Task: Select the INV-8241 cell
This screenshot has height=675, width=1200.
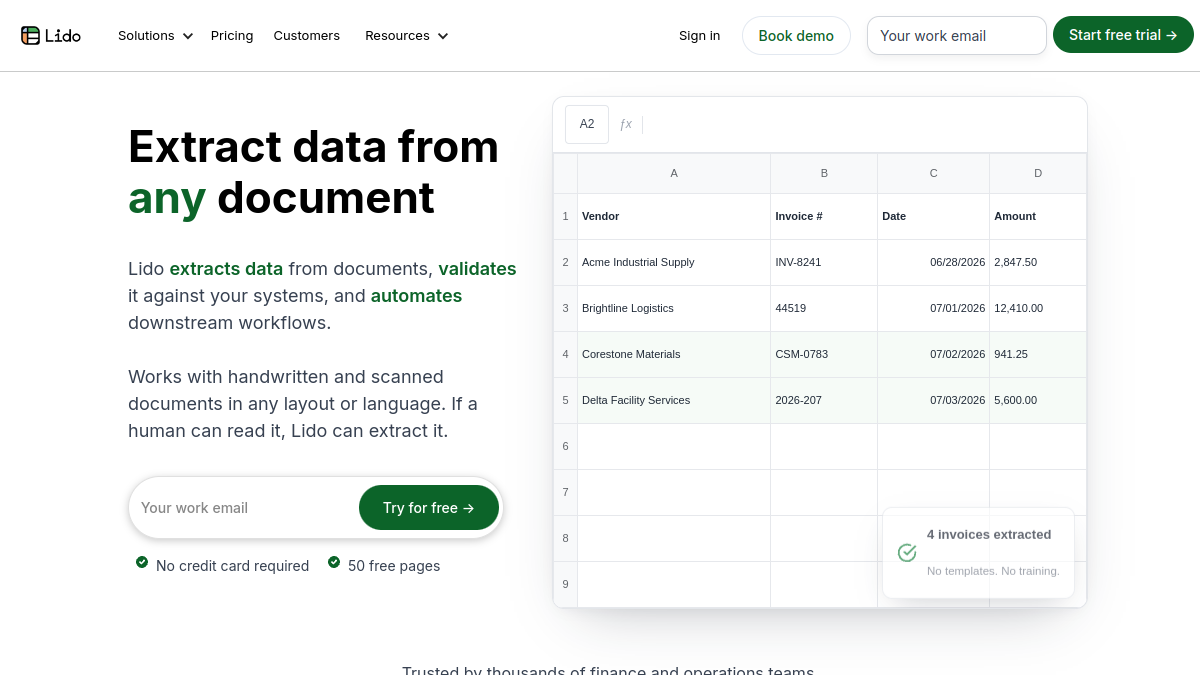Action: tap(824, 262)
